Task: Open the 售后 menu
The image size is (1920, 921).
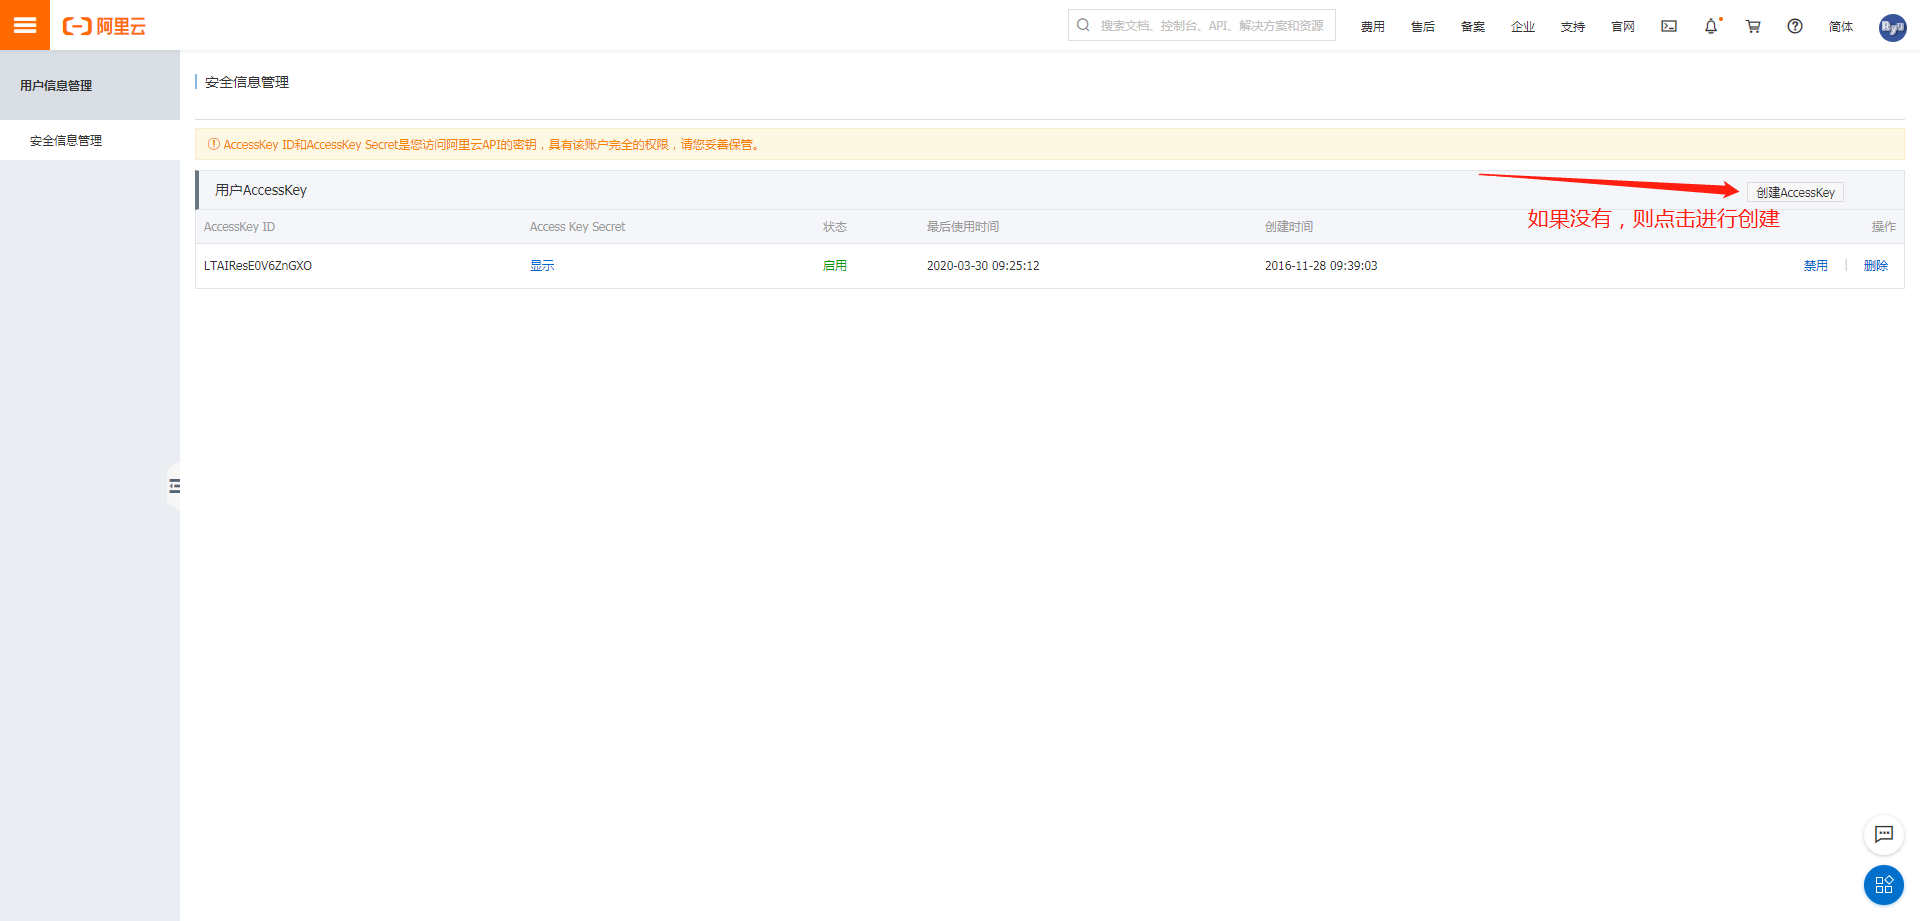Action: [x=1422, y=27]
